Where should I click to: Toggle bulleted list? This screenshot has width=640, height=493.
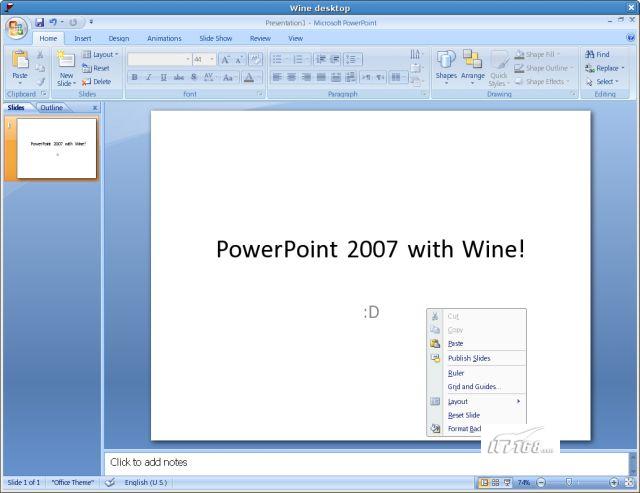point(277,60)
